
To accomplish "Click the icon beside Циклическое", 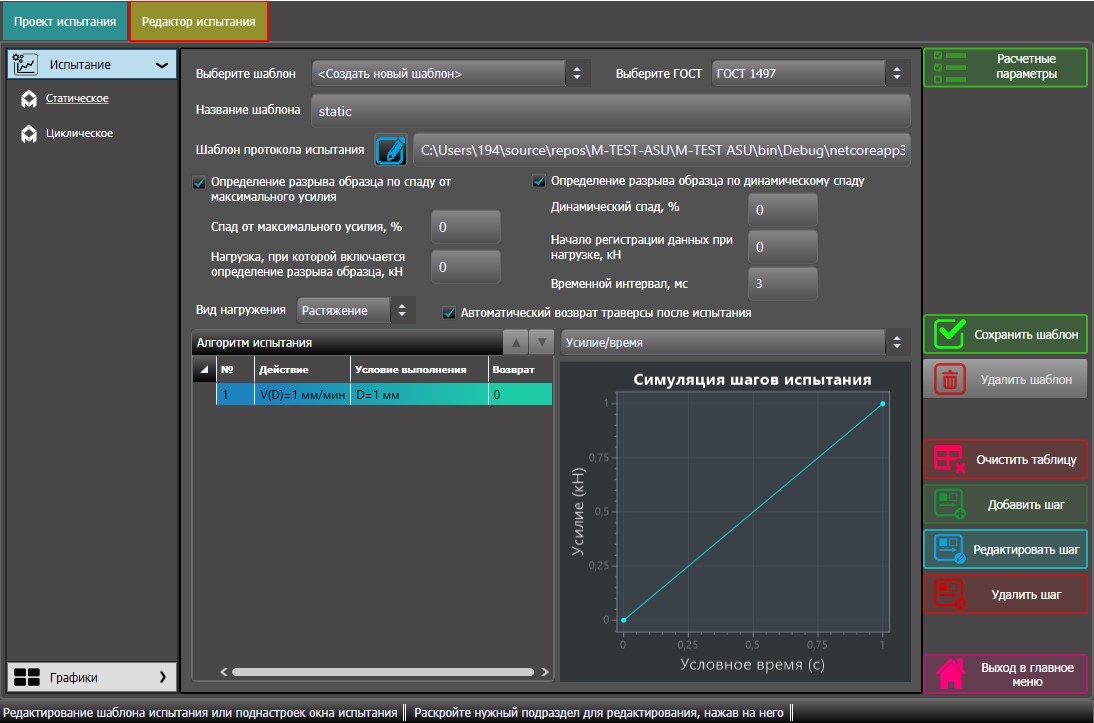I will coord(29,134).
